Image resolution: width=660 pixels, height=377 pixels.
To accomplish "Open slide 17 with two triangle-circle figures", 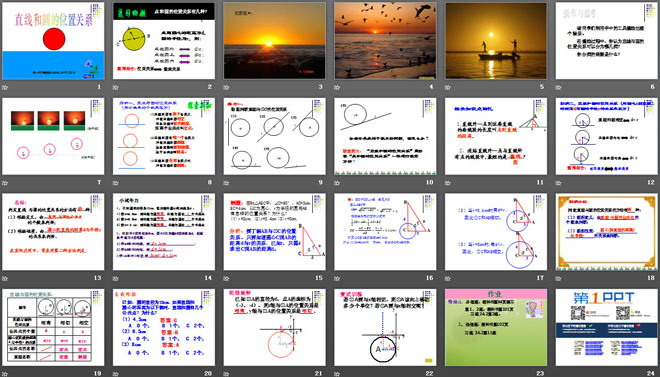I will 496,232.
